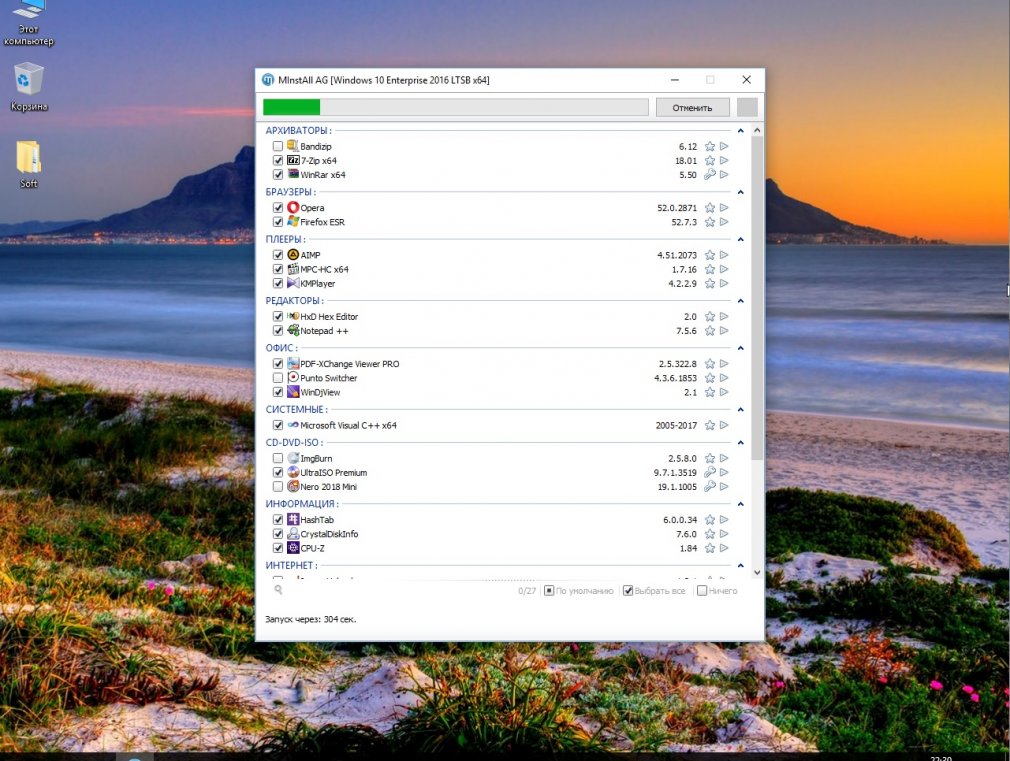Image resolution: width=1010 pixels, height=761 pixels.
Task: Check the Bandizip checkbox
Action: [278, 146]
